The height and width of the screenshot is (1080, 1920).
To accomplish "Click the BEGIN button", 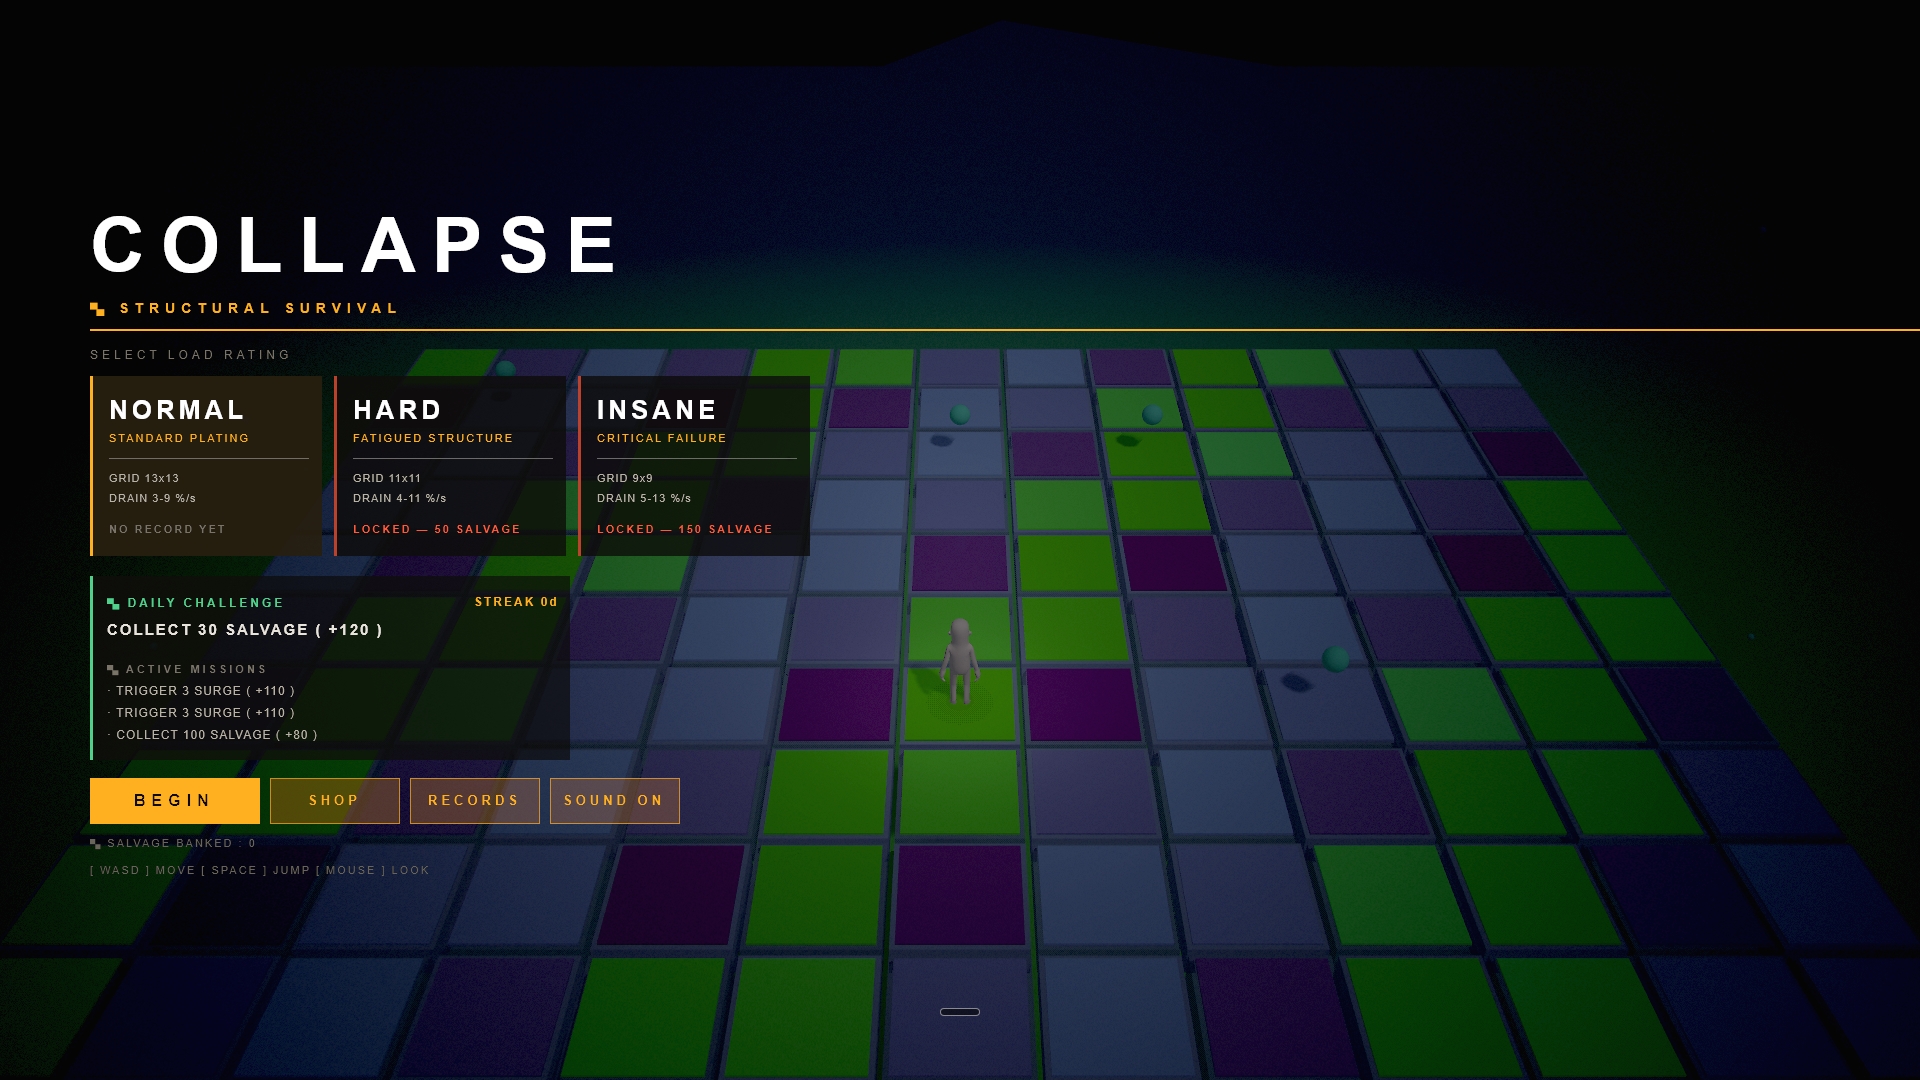I will (175, 801).
